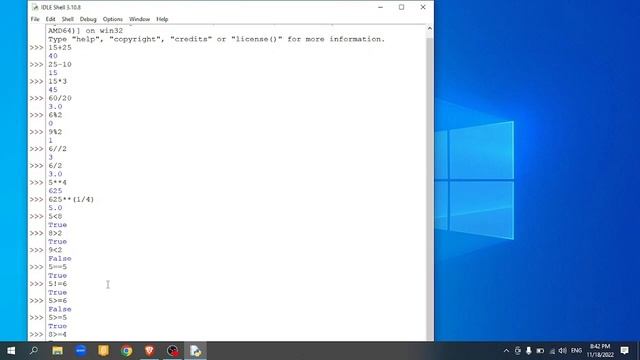Open the Debug menu

coord(88,19)
